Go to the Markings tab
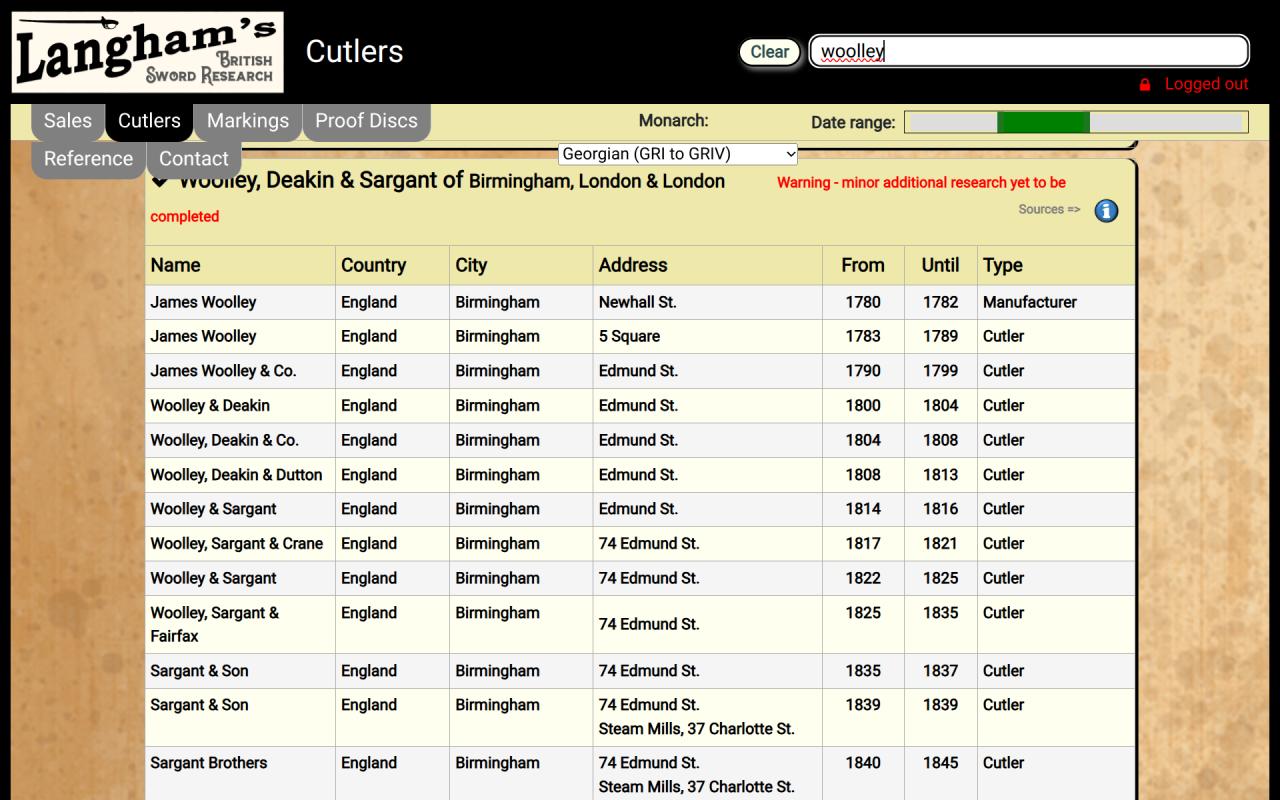Viewport: 1280px width, 800px height. [x=248, y=121]
